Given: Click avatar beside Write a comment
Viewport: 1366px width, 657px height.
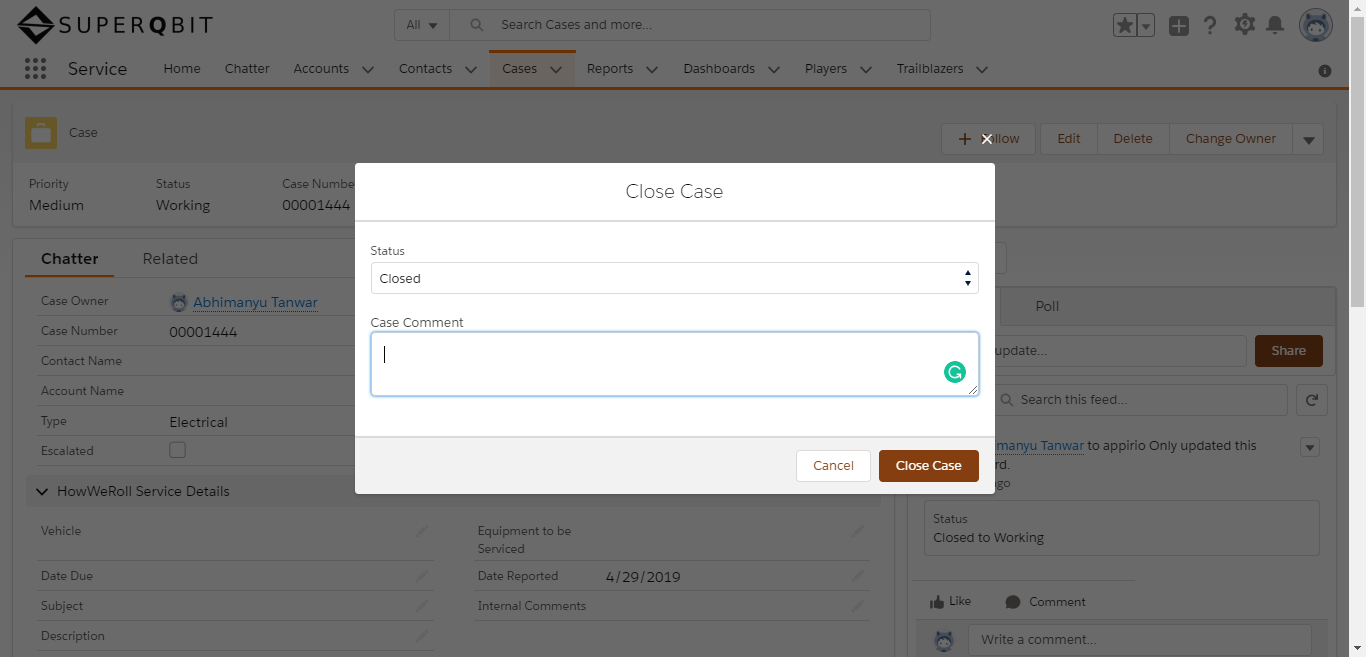Looking at the screenshot, I should coord(944,641).
